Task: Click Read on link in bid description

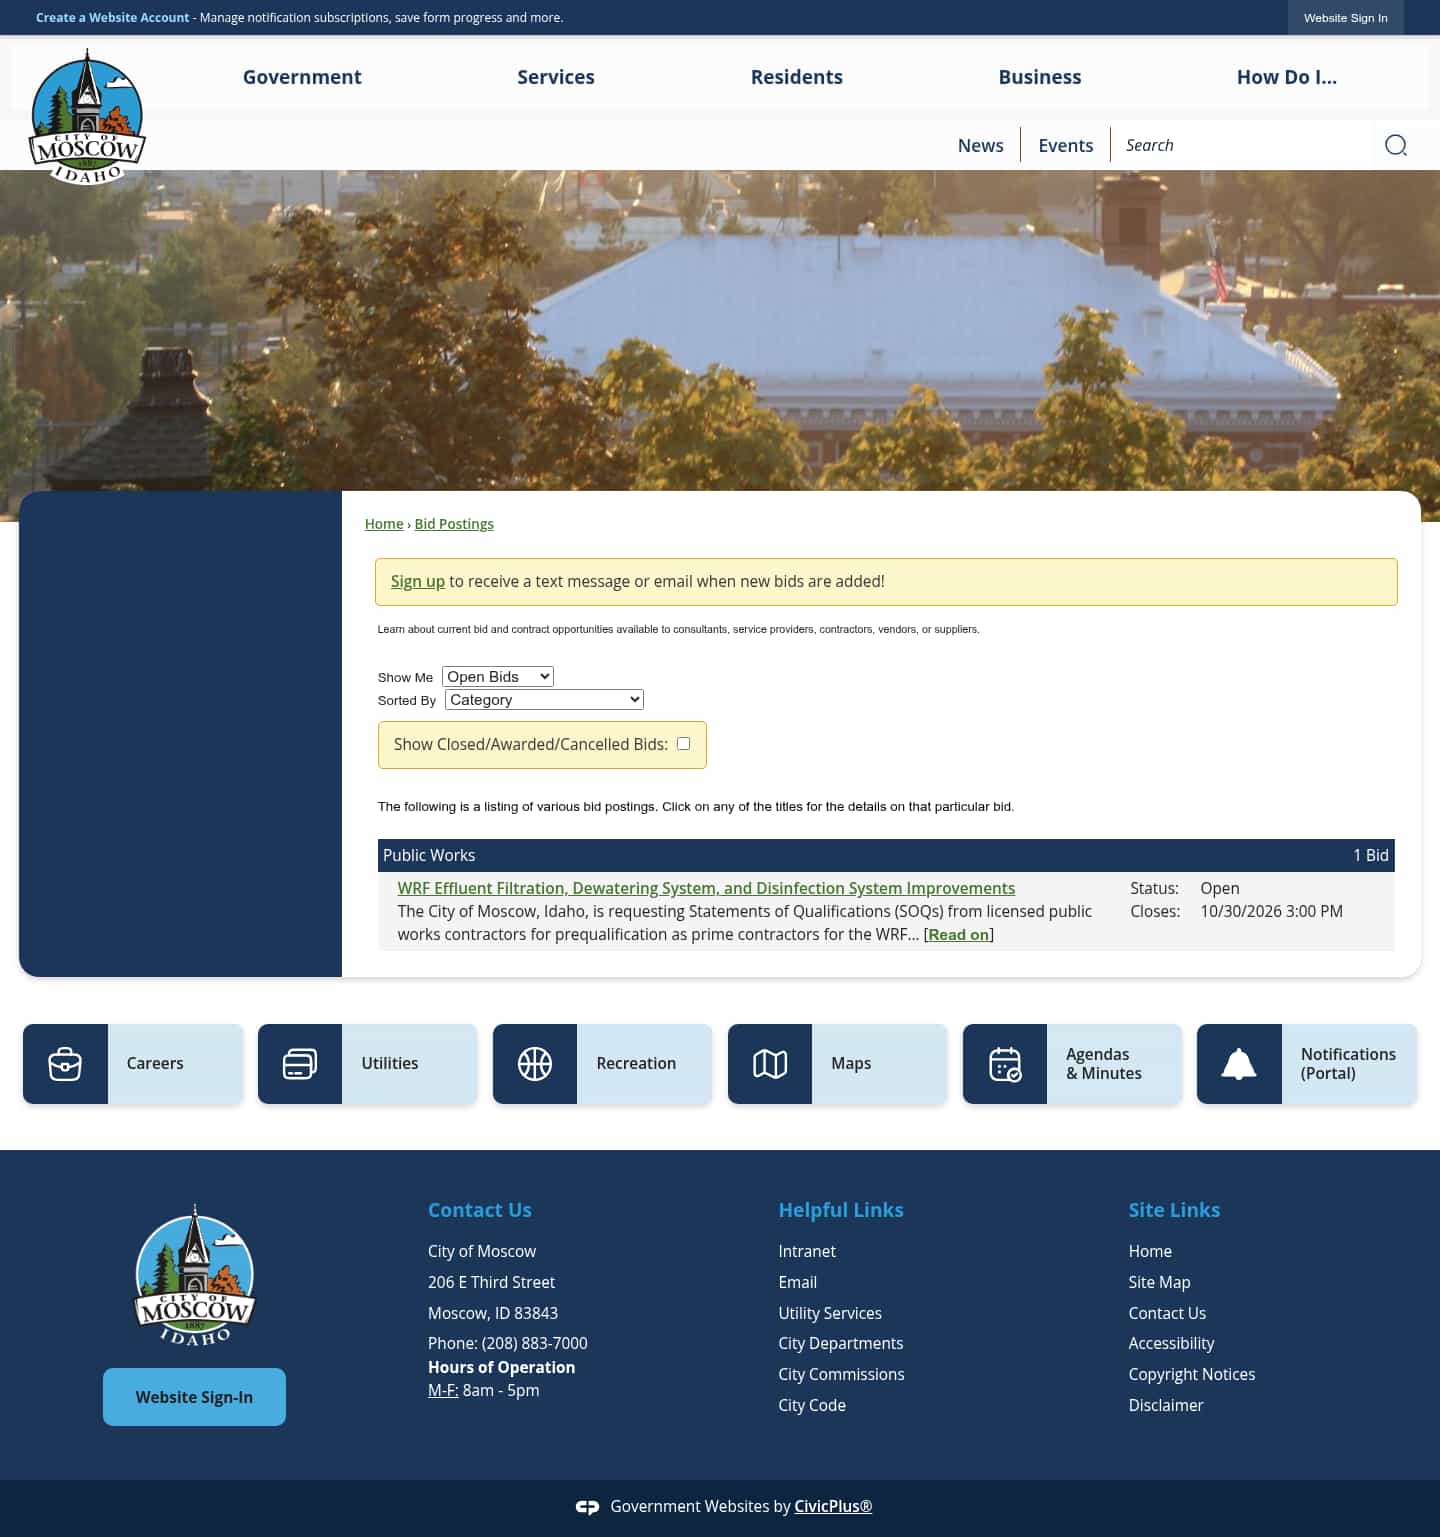Action: coord(959,935)
